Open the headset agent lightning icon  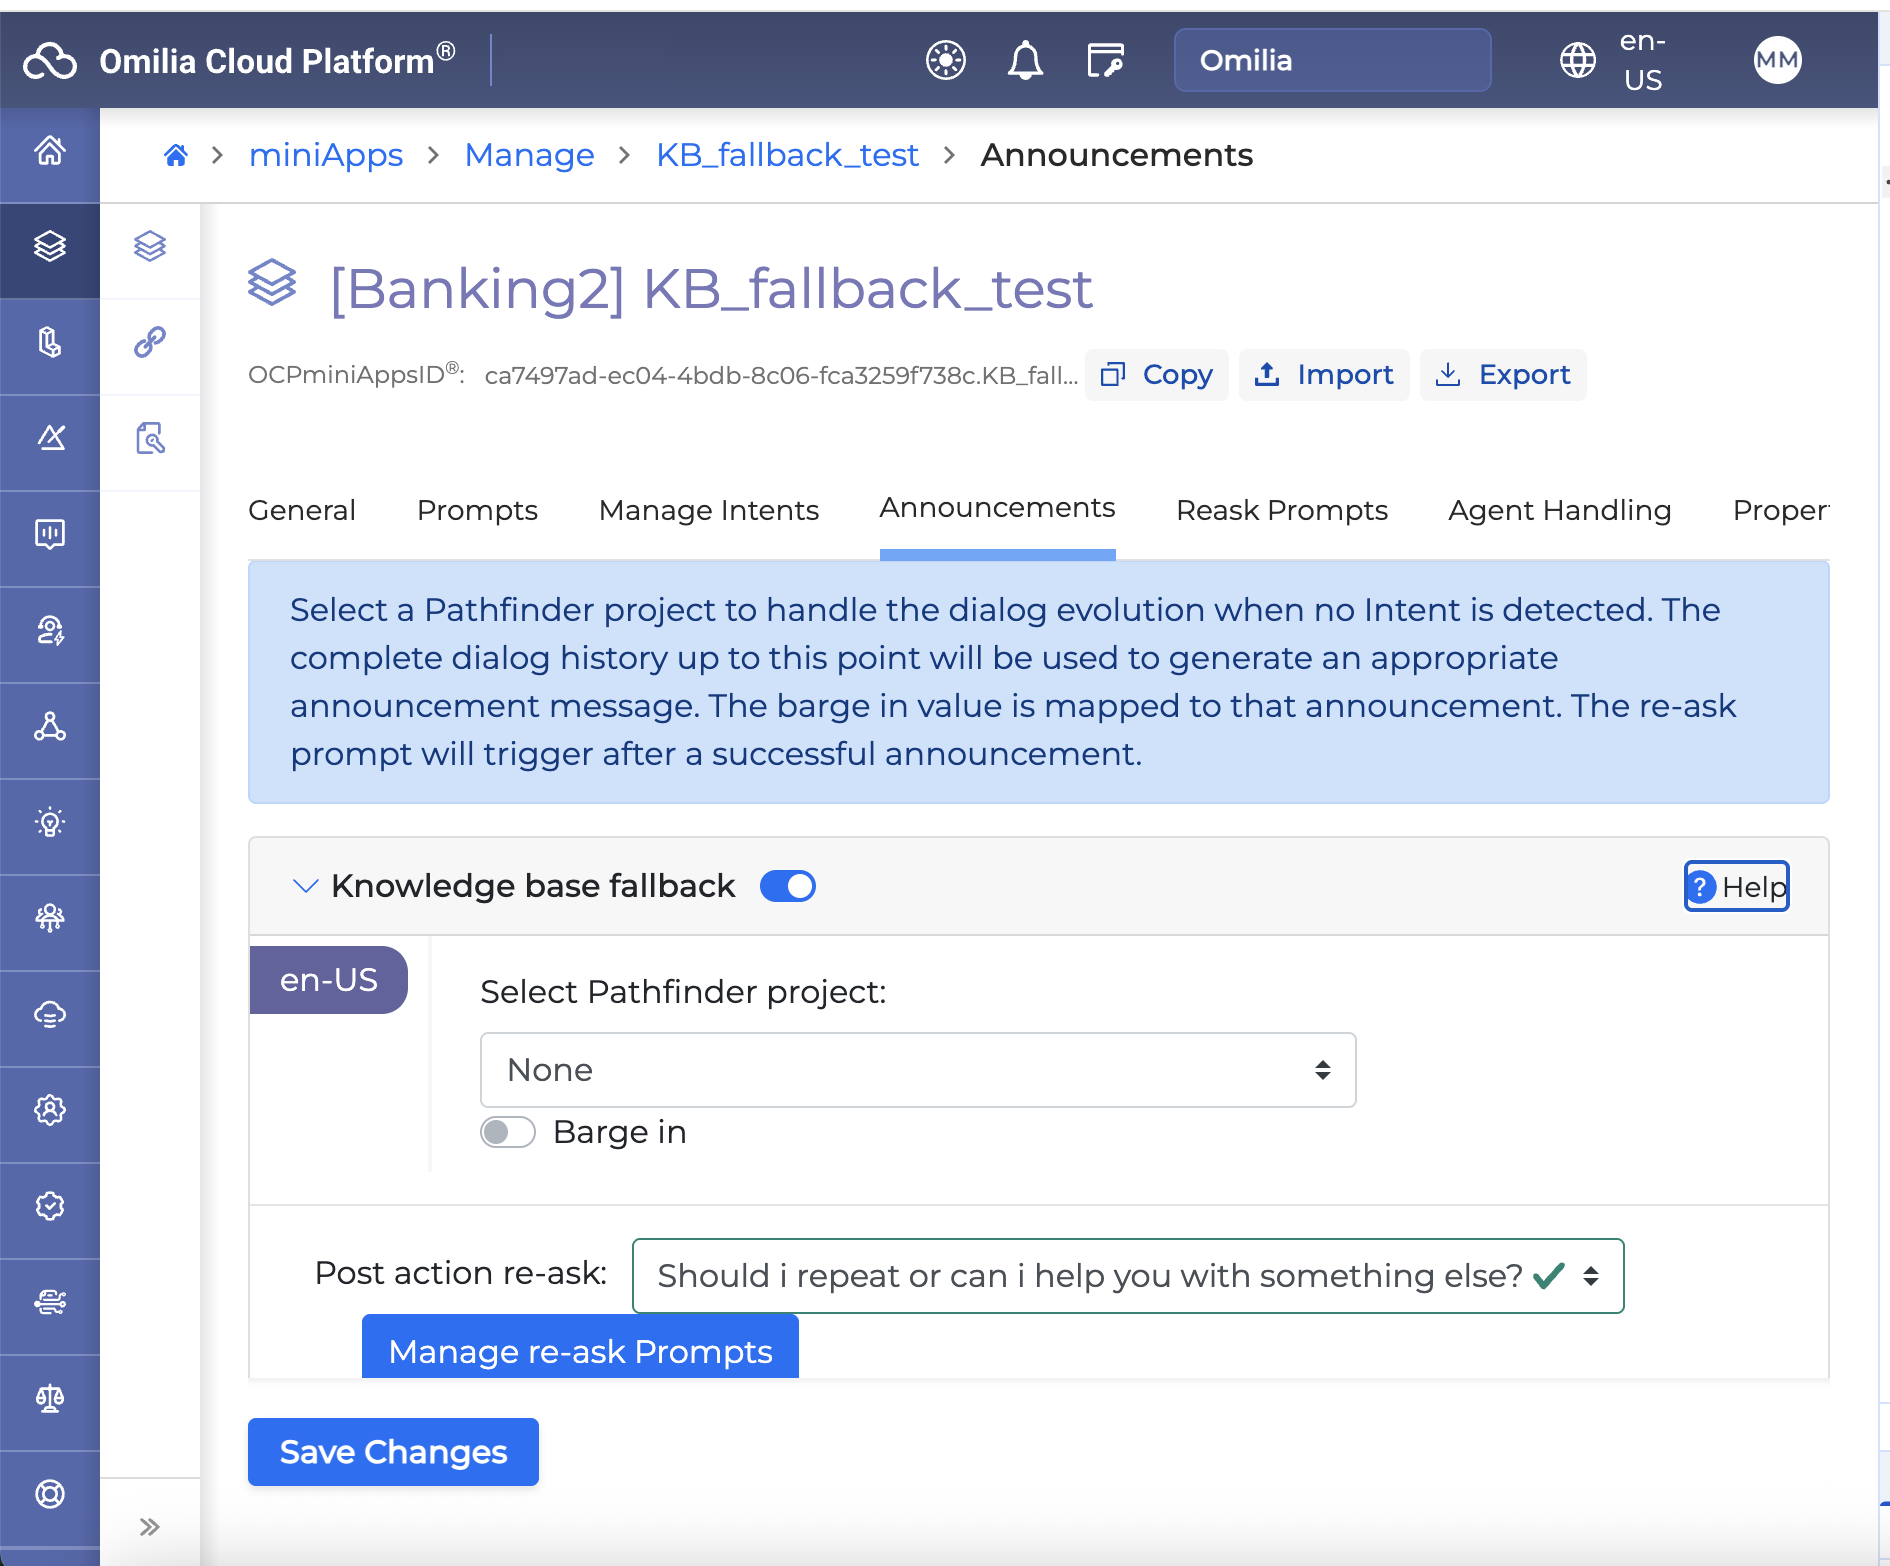[50, 630]
